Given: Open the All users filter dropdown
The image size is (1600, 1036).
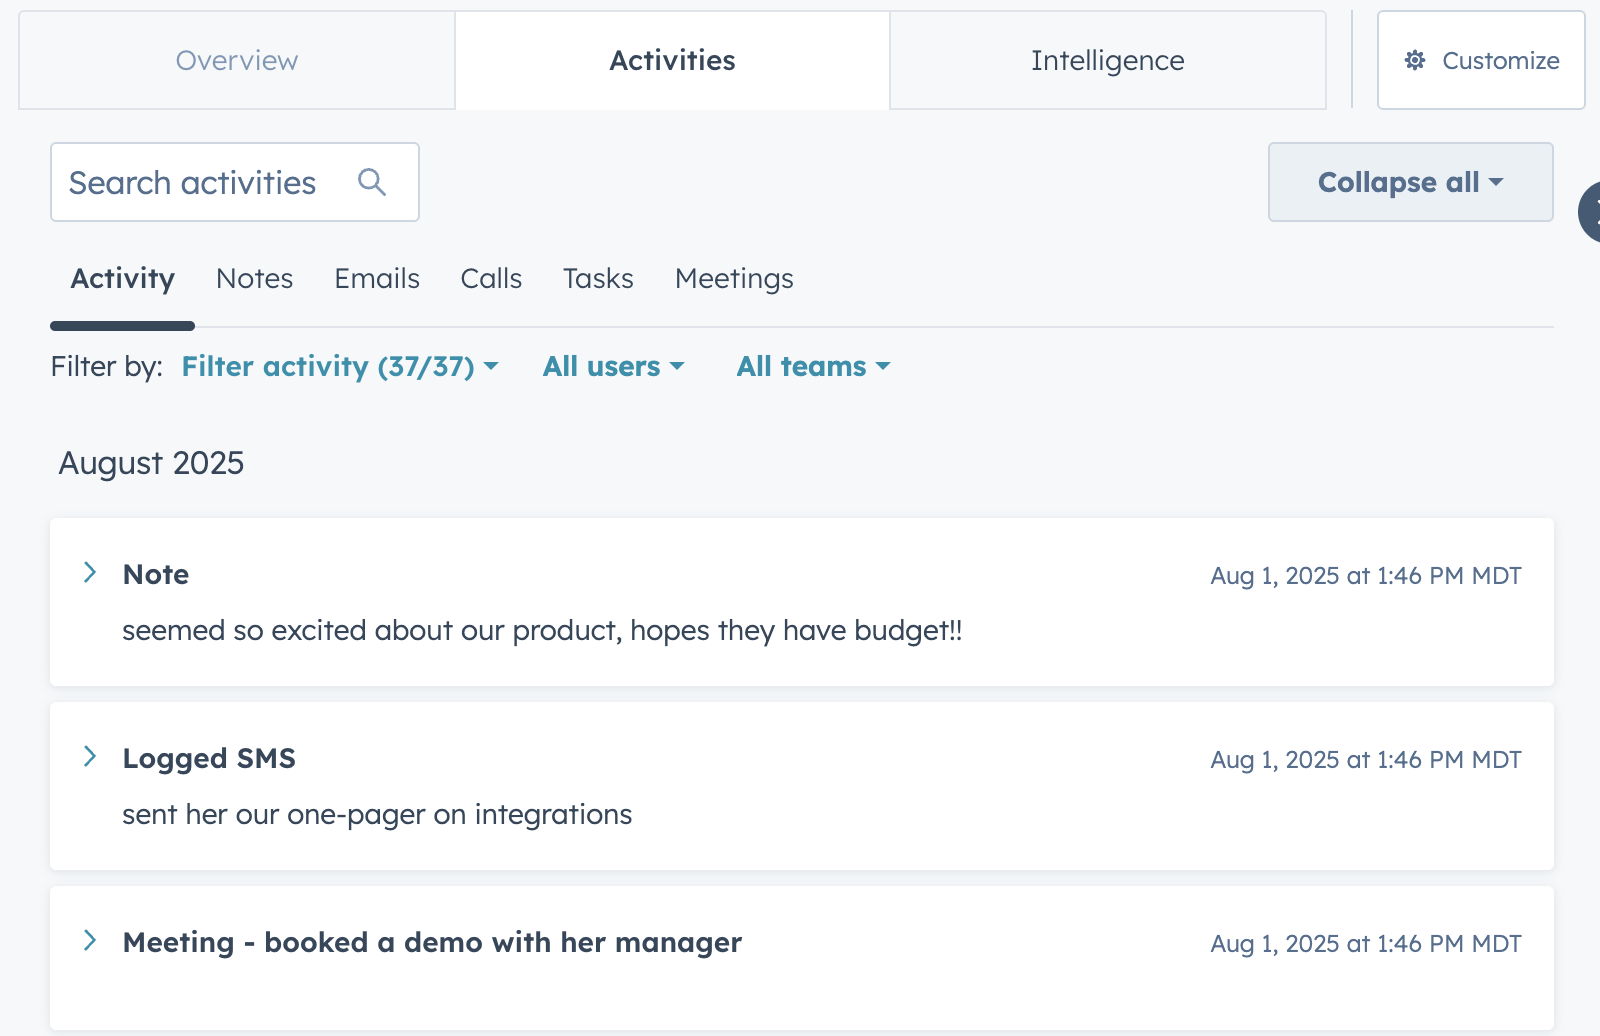Looking at the screenshot, I should pyautogui.click(x=613, y=367).
